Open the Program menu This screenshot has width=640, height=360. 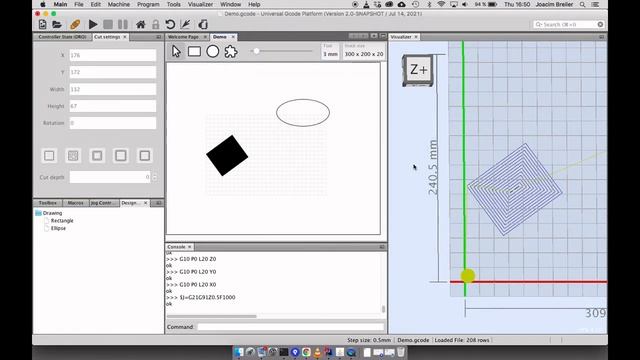tap(148, 4)
